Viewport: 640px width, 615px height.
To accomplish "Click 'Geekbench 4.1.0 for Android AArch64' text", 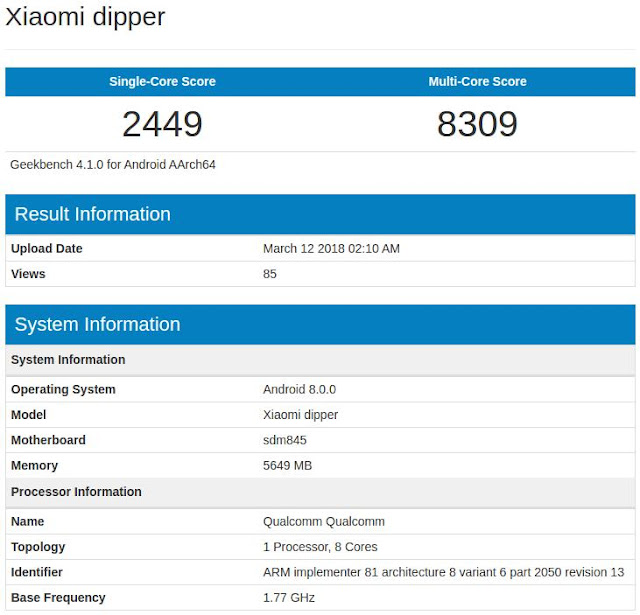I will tap(113, 164).
